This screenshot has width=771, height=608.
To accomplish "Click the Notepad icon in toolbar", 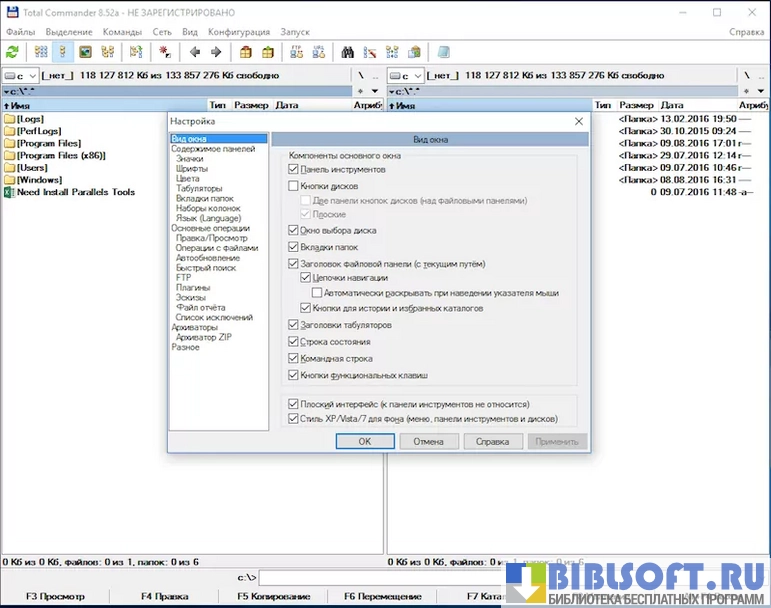I will click(414, 52).
